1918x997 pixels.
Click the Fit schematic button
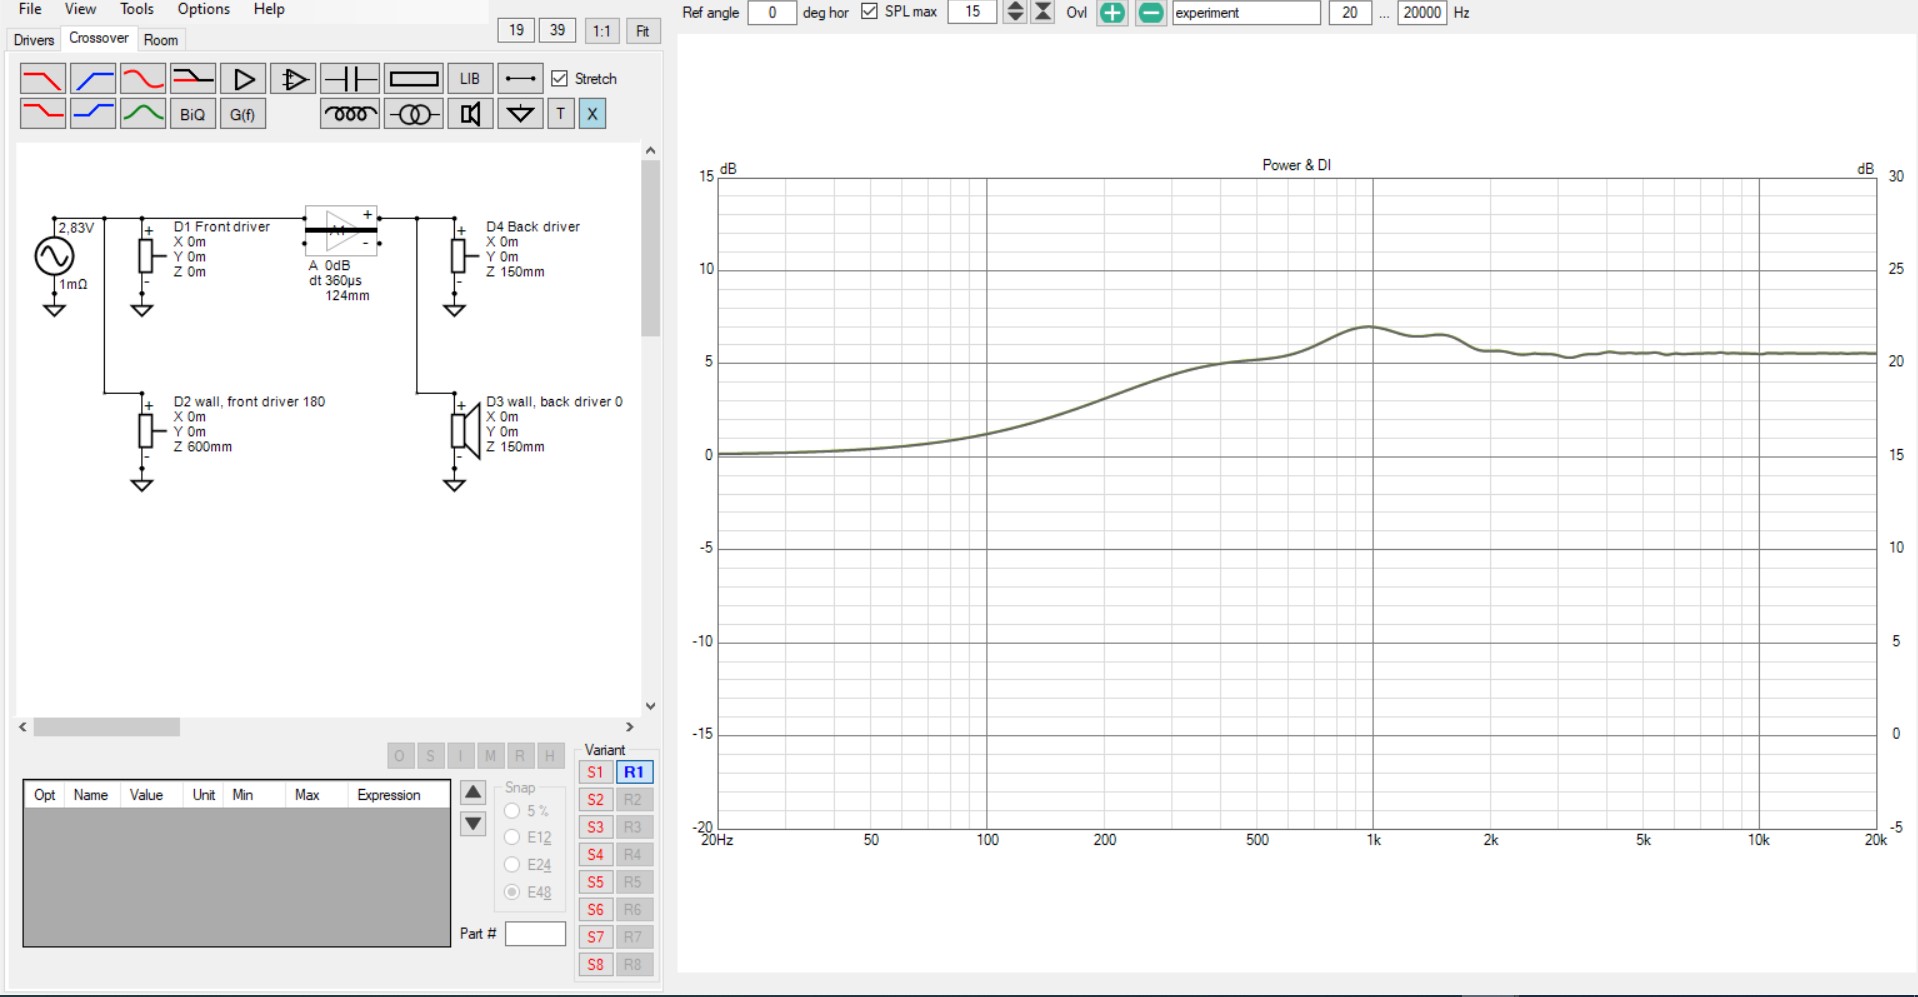pyautogui.click(x=643, y=30)
